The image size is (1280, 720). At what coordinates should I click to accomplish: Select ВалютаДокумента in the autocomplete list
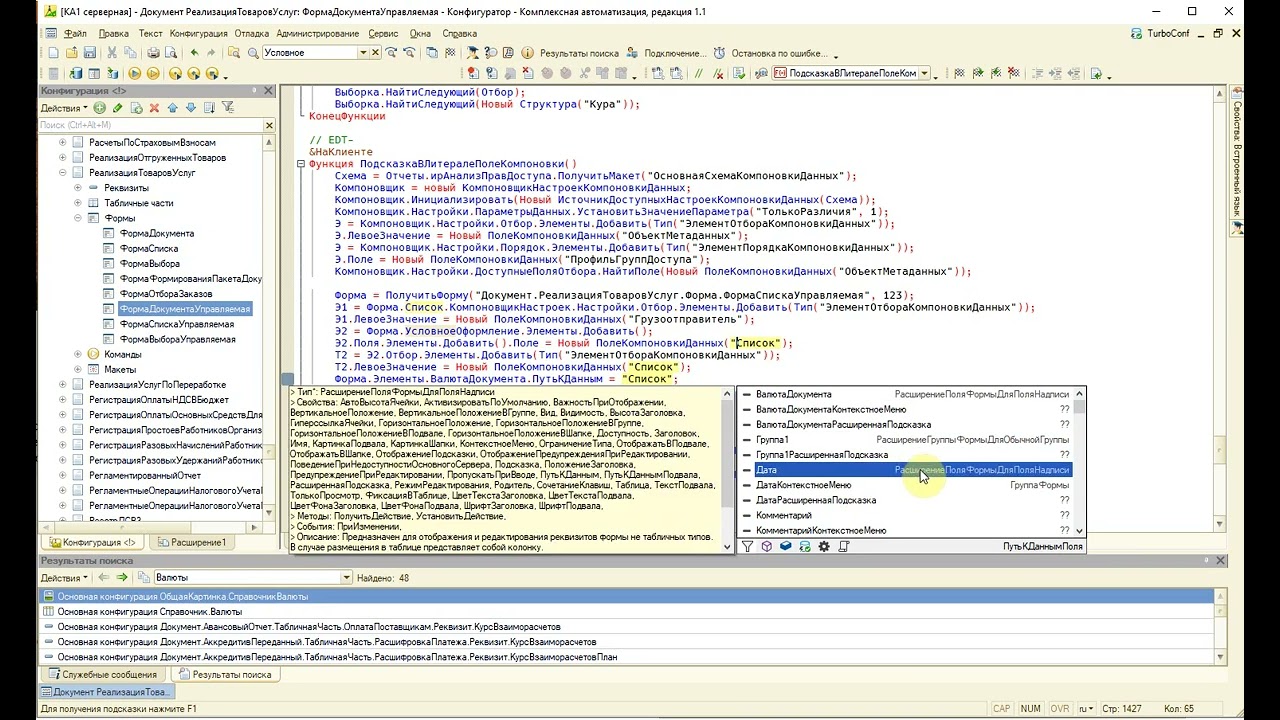912,394
